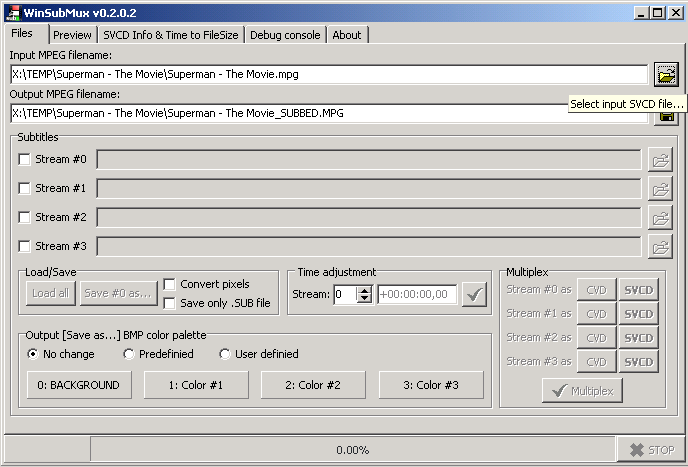Click the Input MPEG filename text field
This screenshot has width=688, height=467.
click(x=328, y=74)
